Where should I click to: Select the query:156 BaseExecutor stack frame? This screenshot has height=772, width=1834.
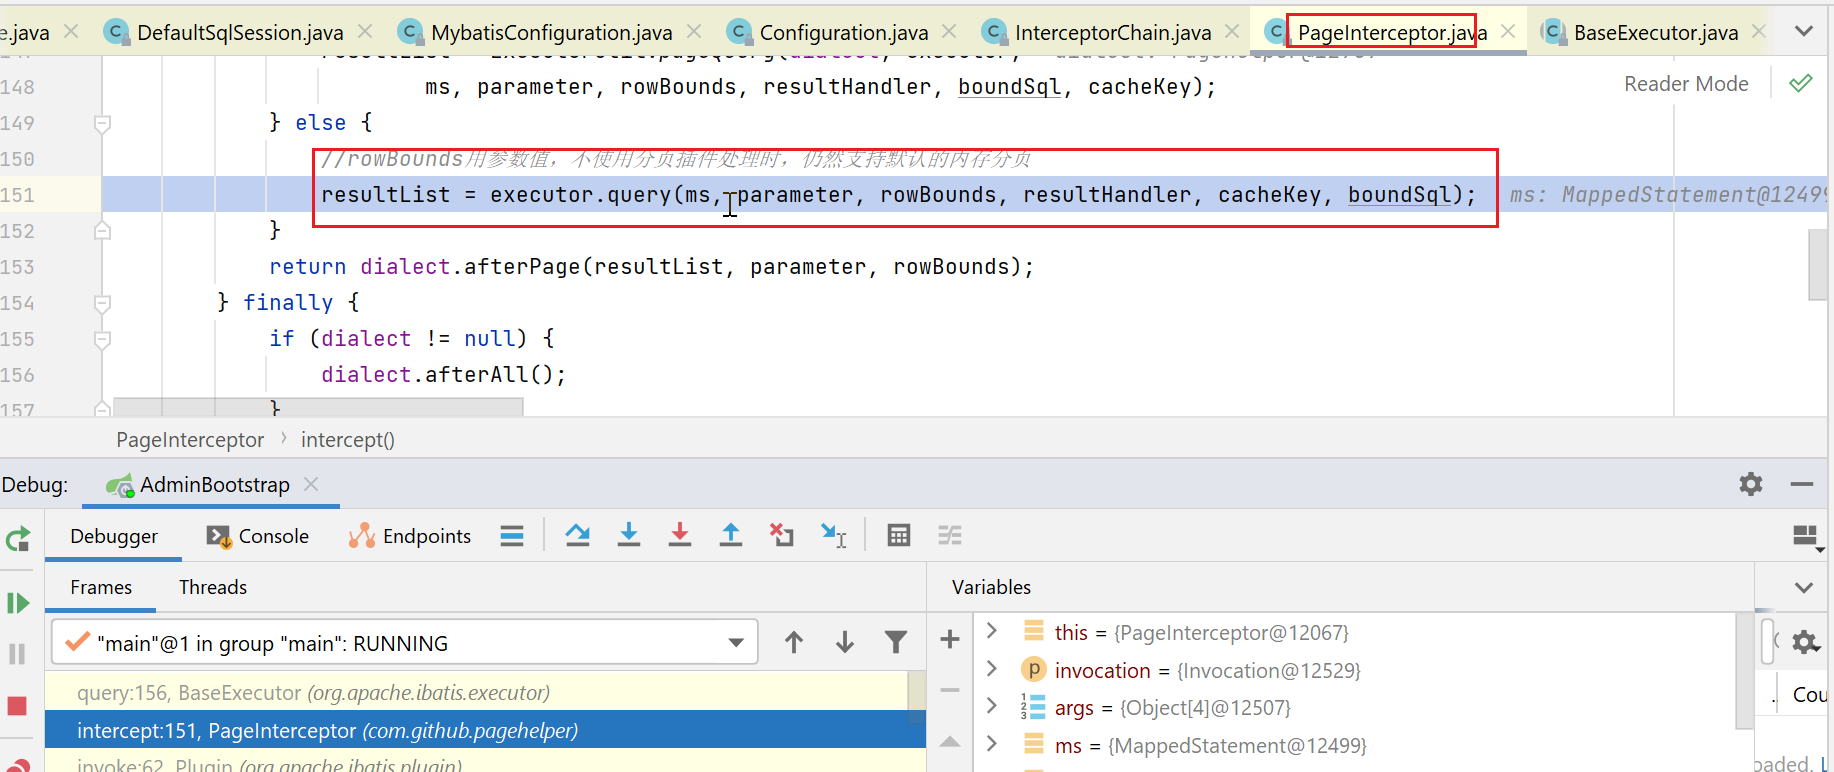[x=313, y=692]
